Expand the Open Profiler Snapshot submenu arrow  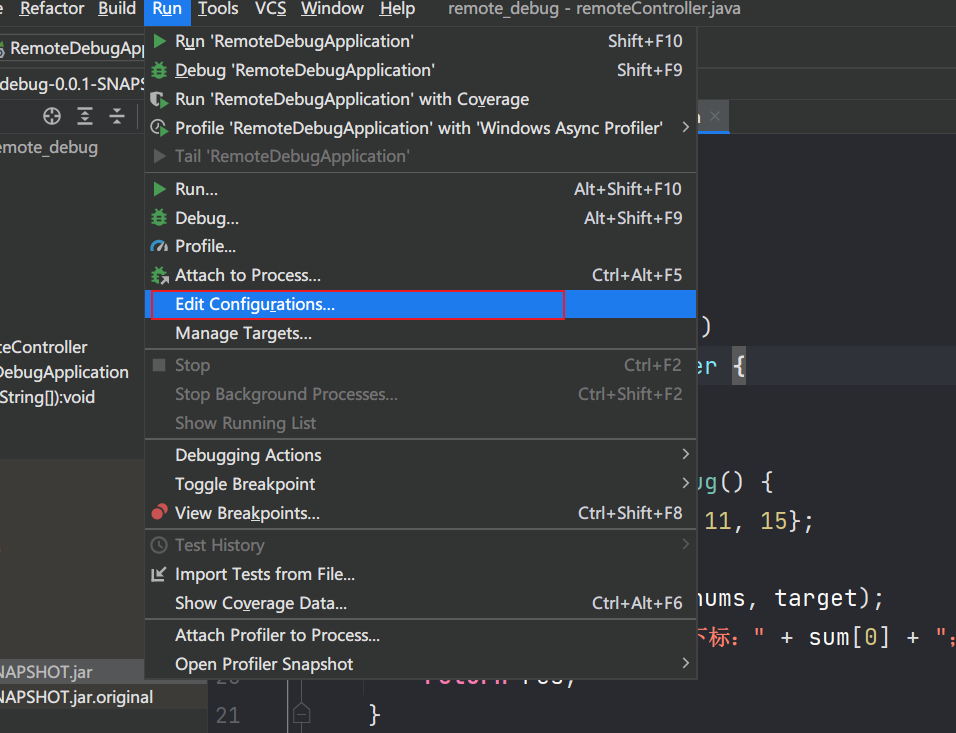click(685, 664)
